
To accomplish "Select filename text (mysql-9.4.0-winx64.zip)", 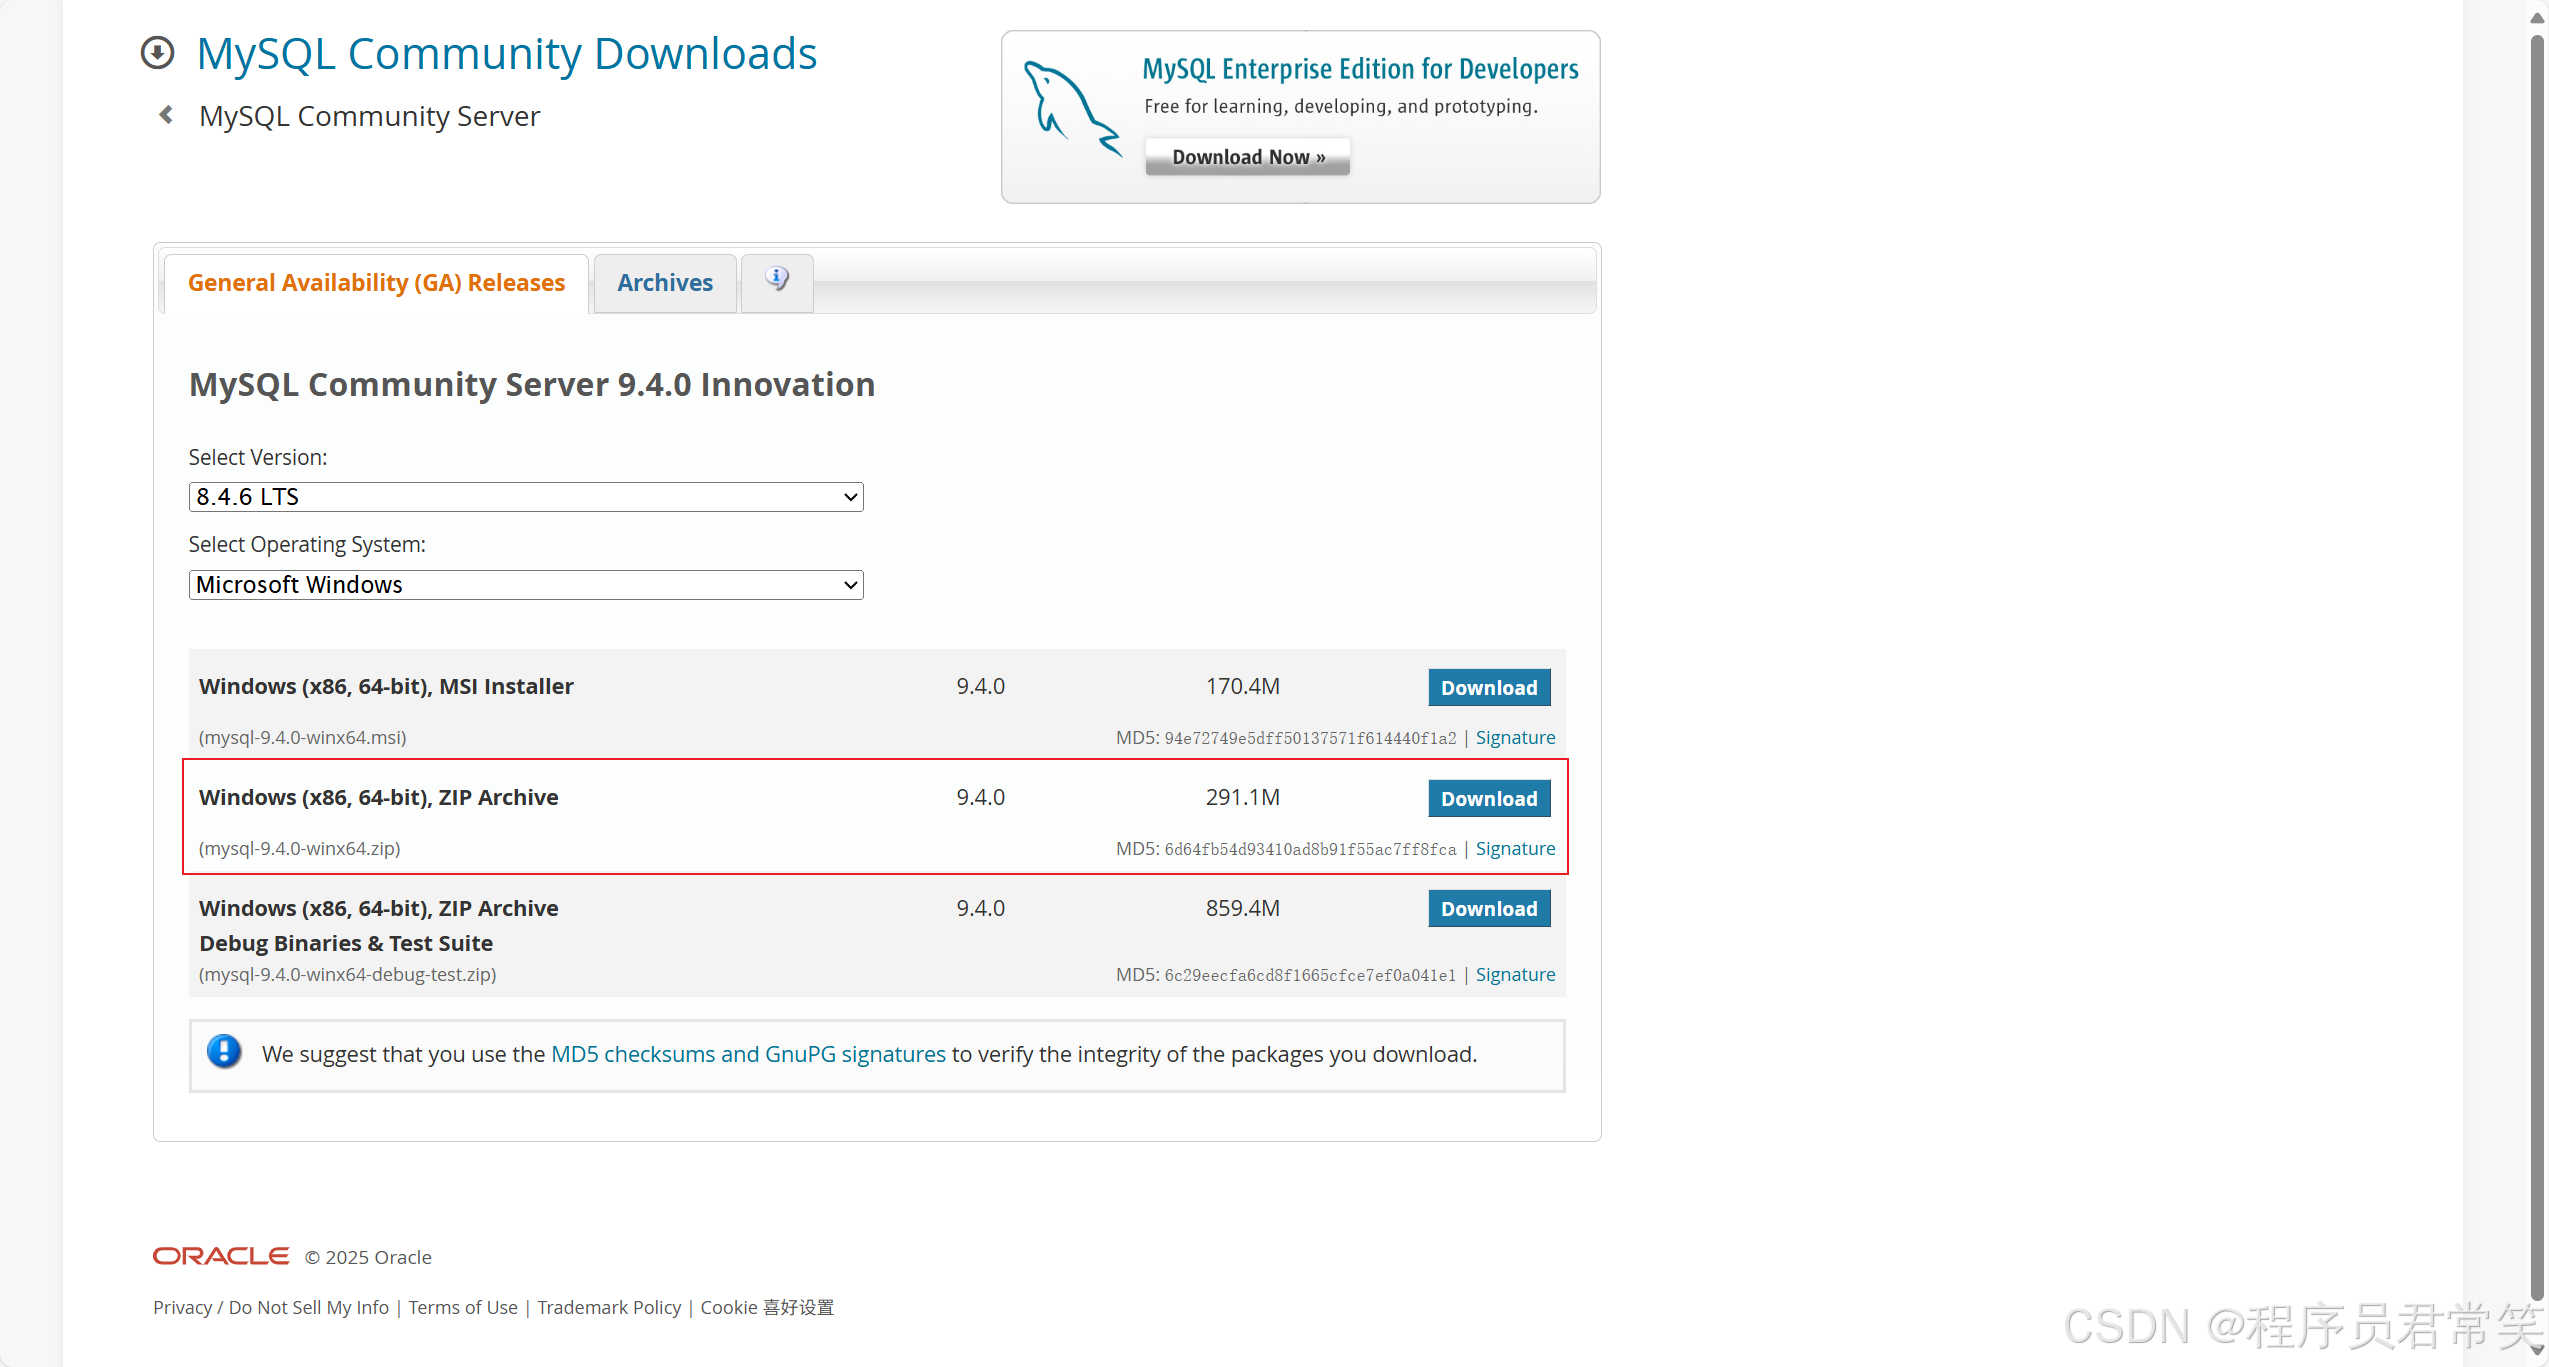I will (x=299, y=848).
